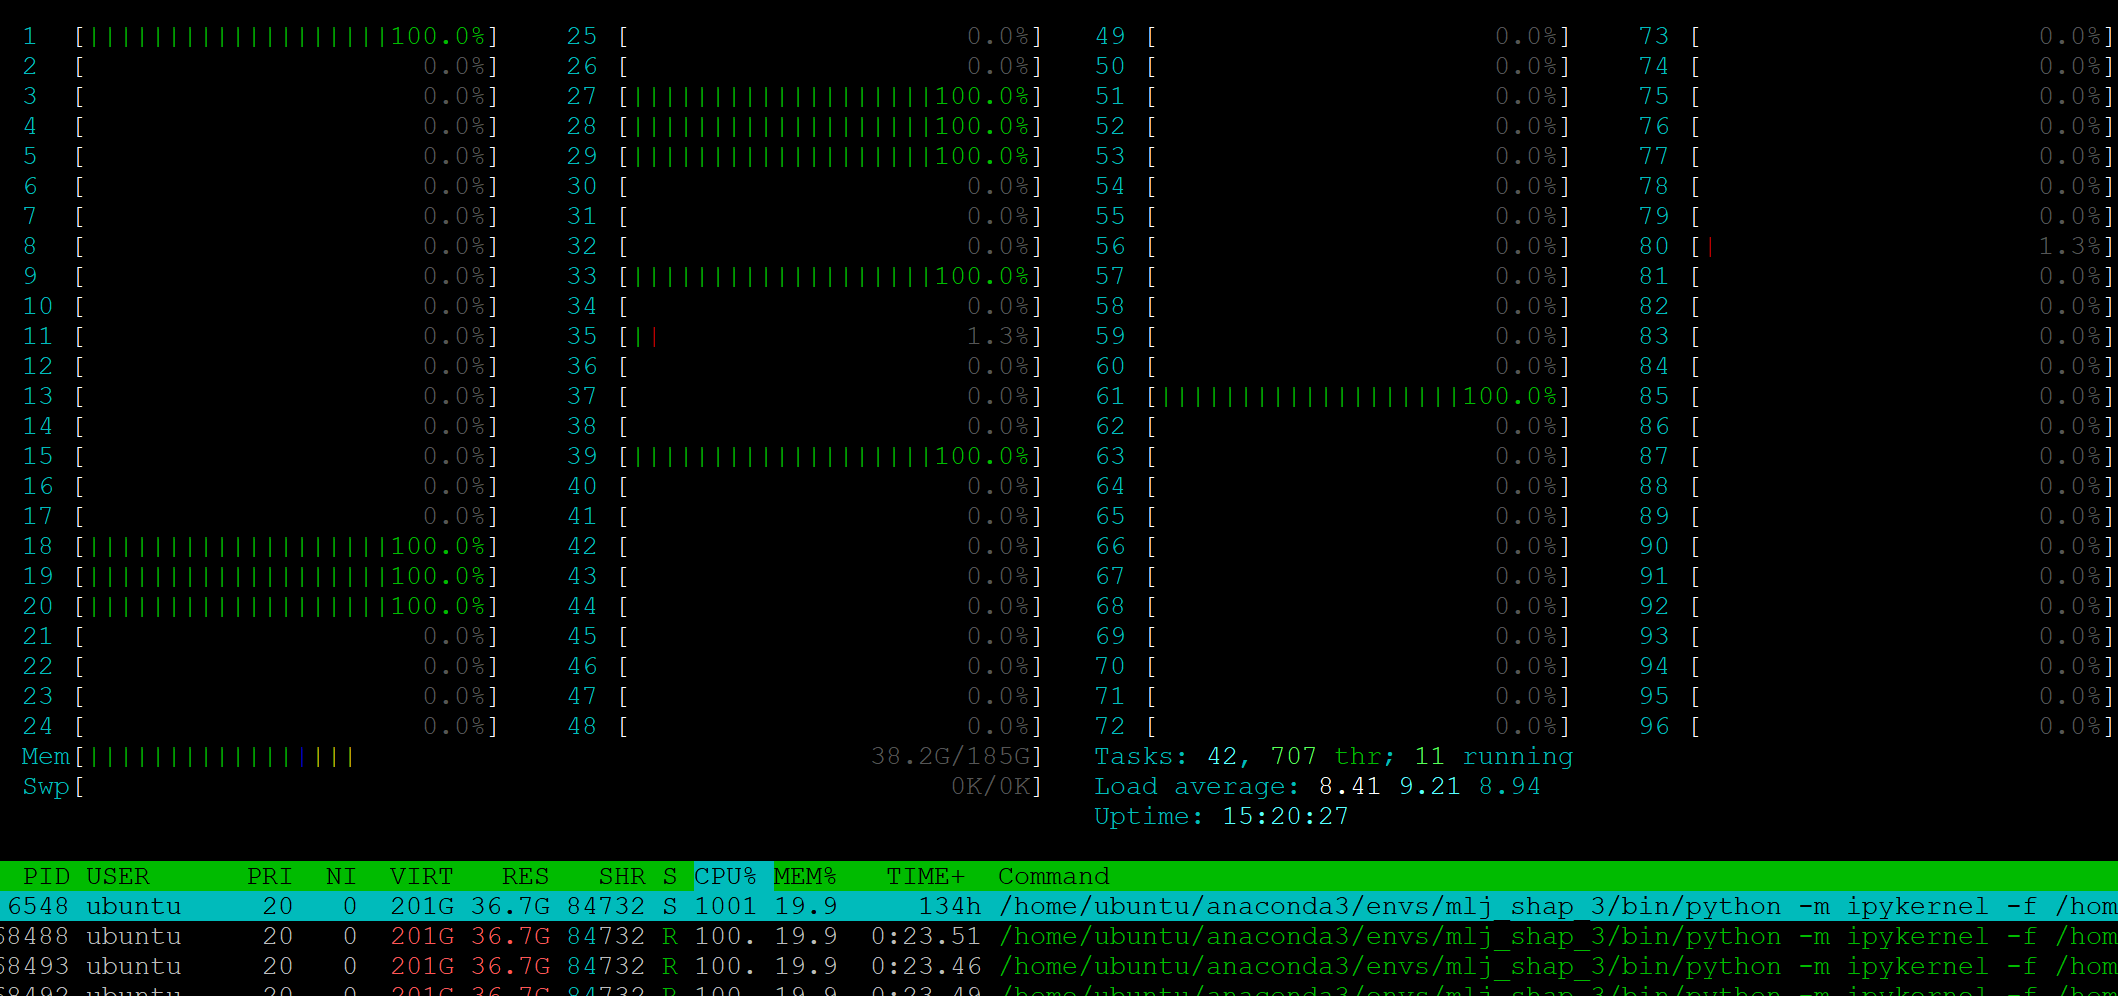Click the Uptime display text
2118x996 pixels.
coord(1220,816)
